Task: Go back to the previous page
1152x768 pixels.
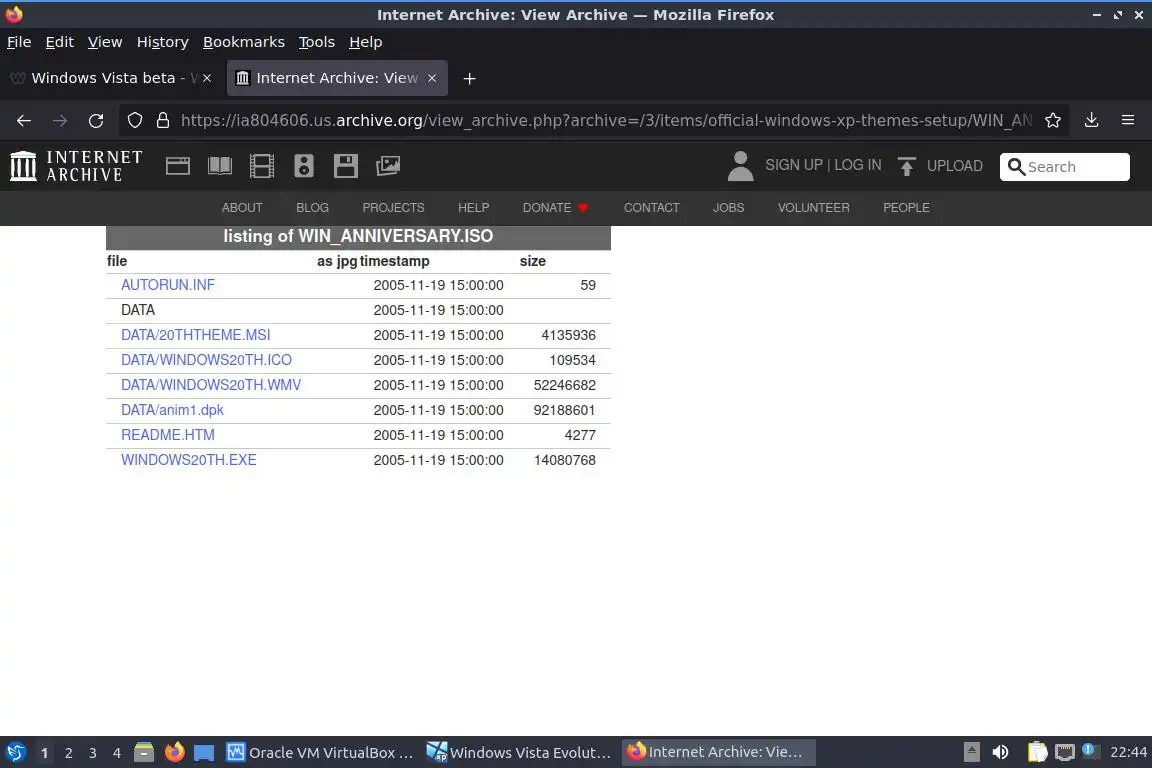Action: 24,121
